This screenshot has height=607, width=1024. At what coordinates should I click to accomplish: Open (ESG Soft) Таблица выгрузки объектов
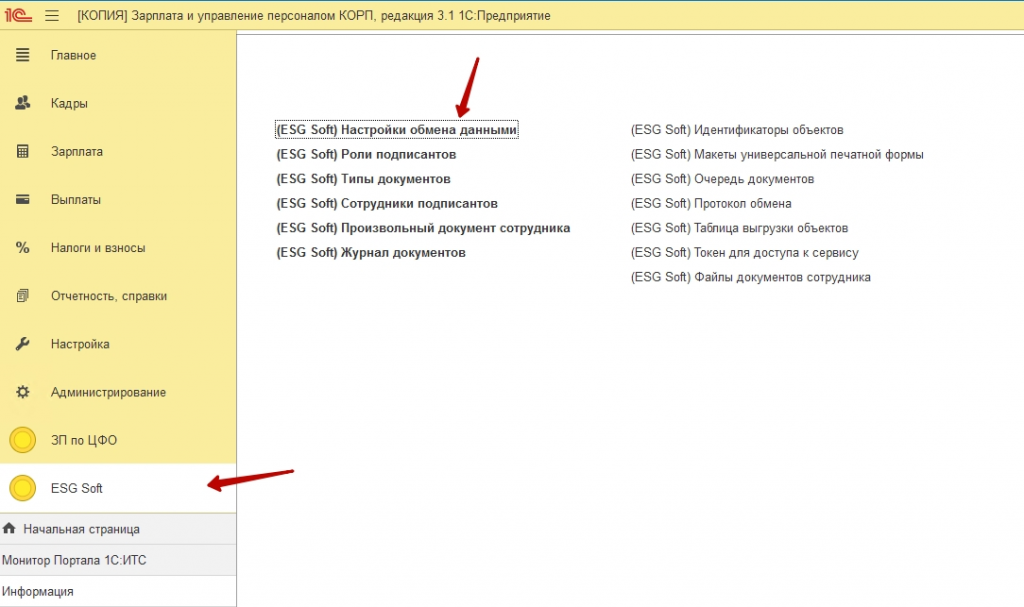tap(739, 228)
